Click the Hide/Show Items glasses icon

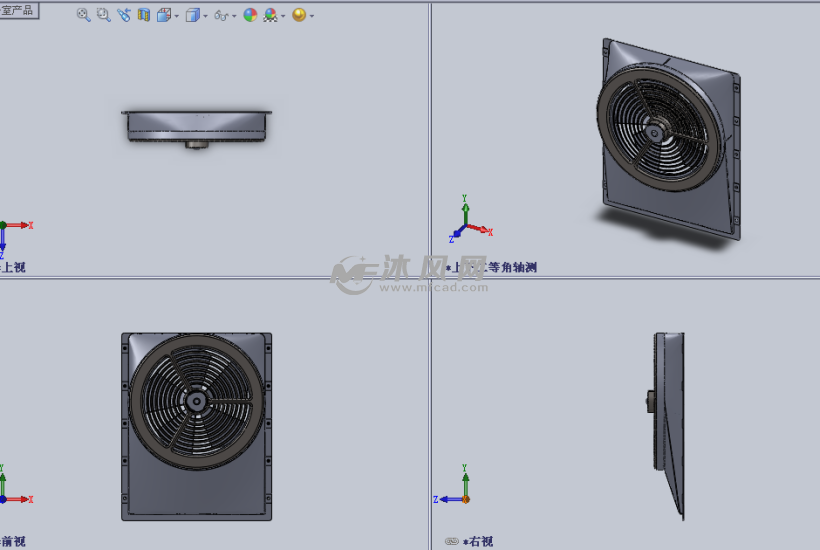coord(221,16)
